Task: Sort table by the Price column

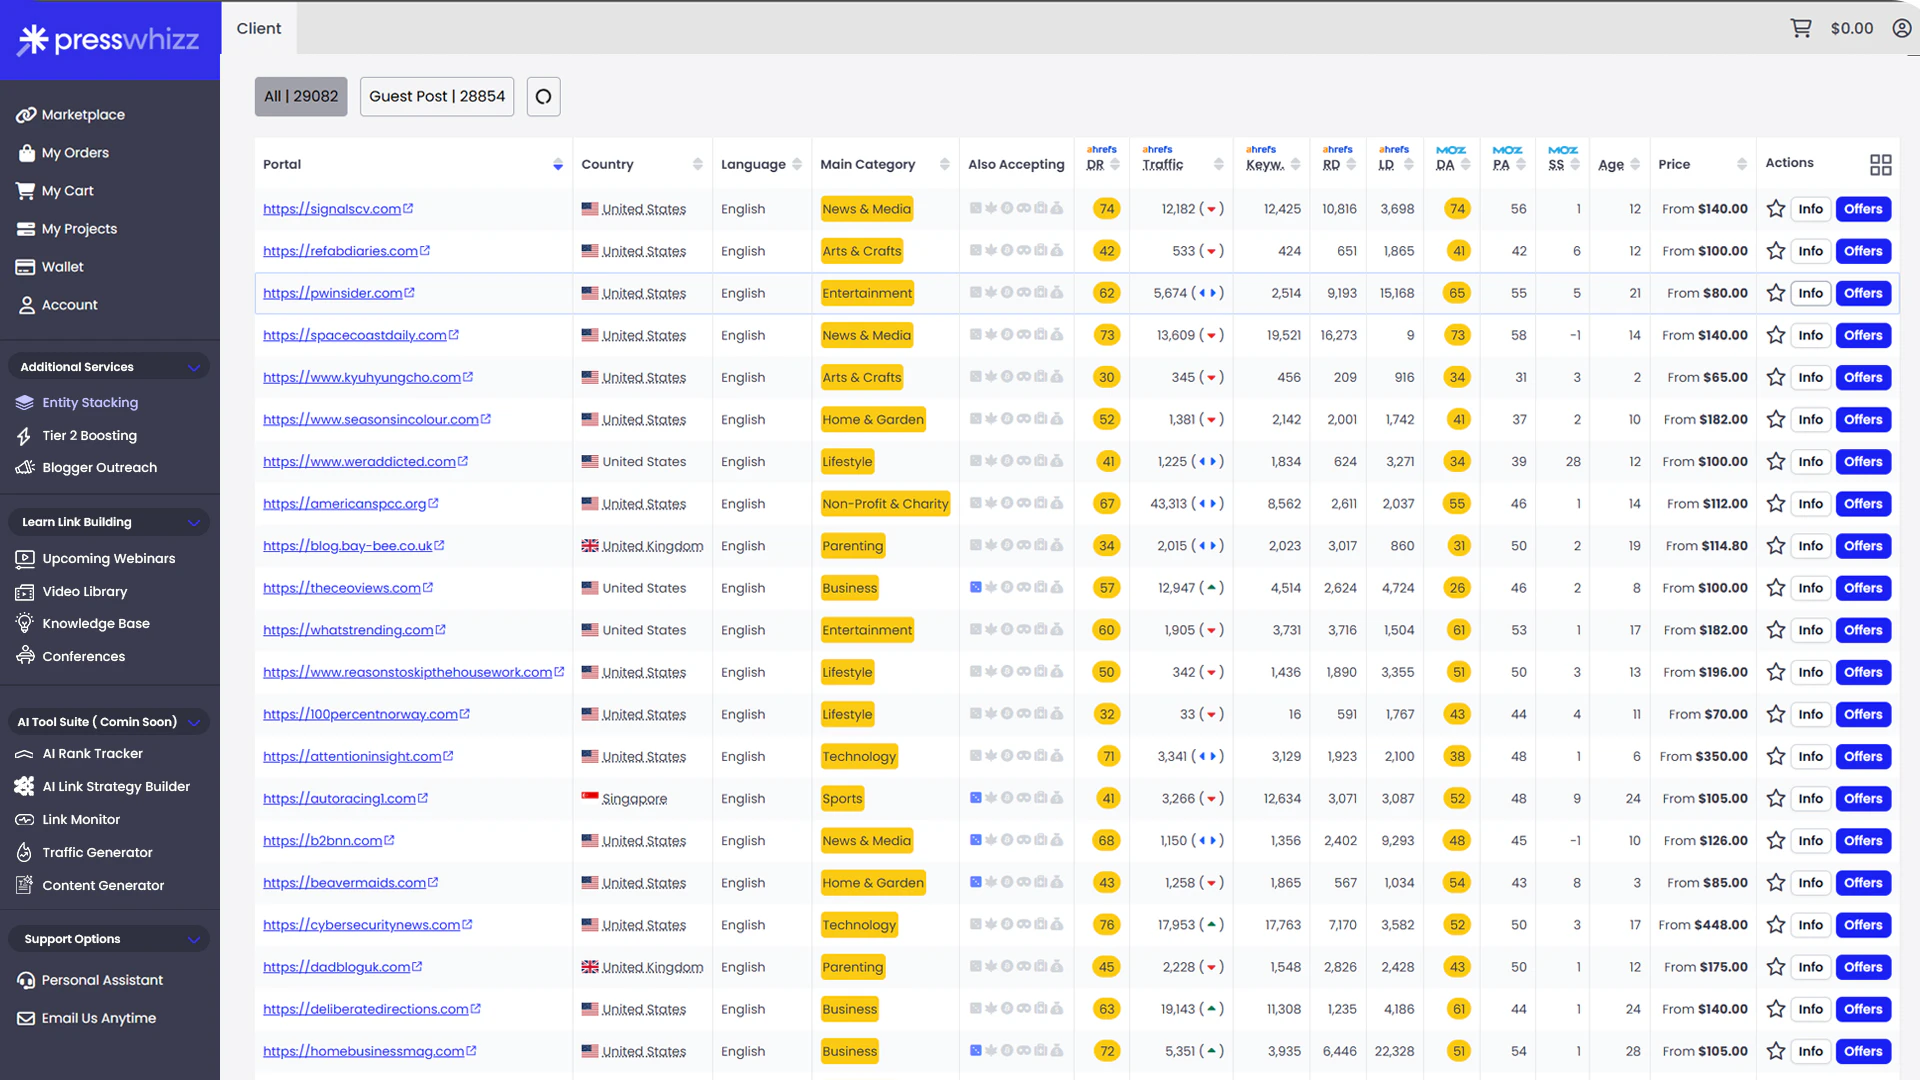Action: (x=1741, y=164)
